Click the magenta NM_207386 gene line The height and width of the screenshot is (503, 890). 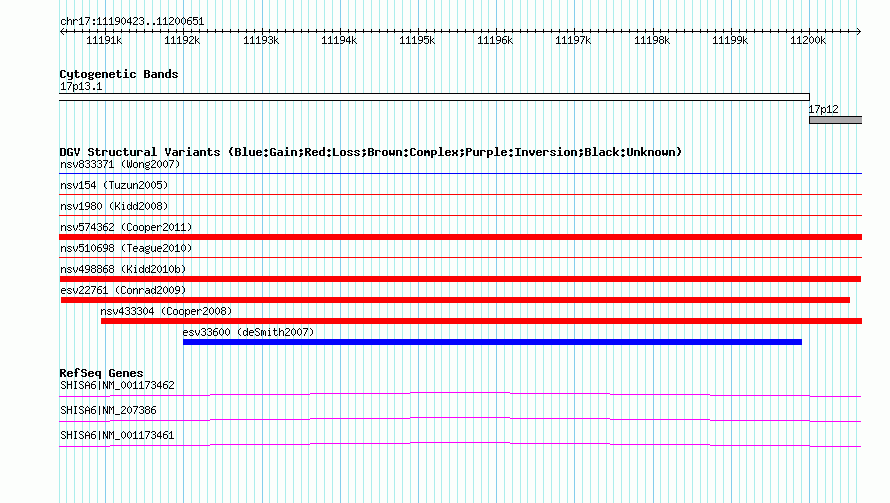pyautogui.click(x=460, y=419)
